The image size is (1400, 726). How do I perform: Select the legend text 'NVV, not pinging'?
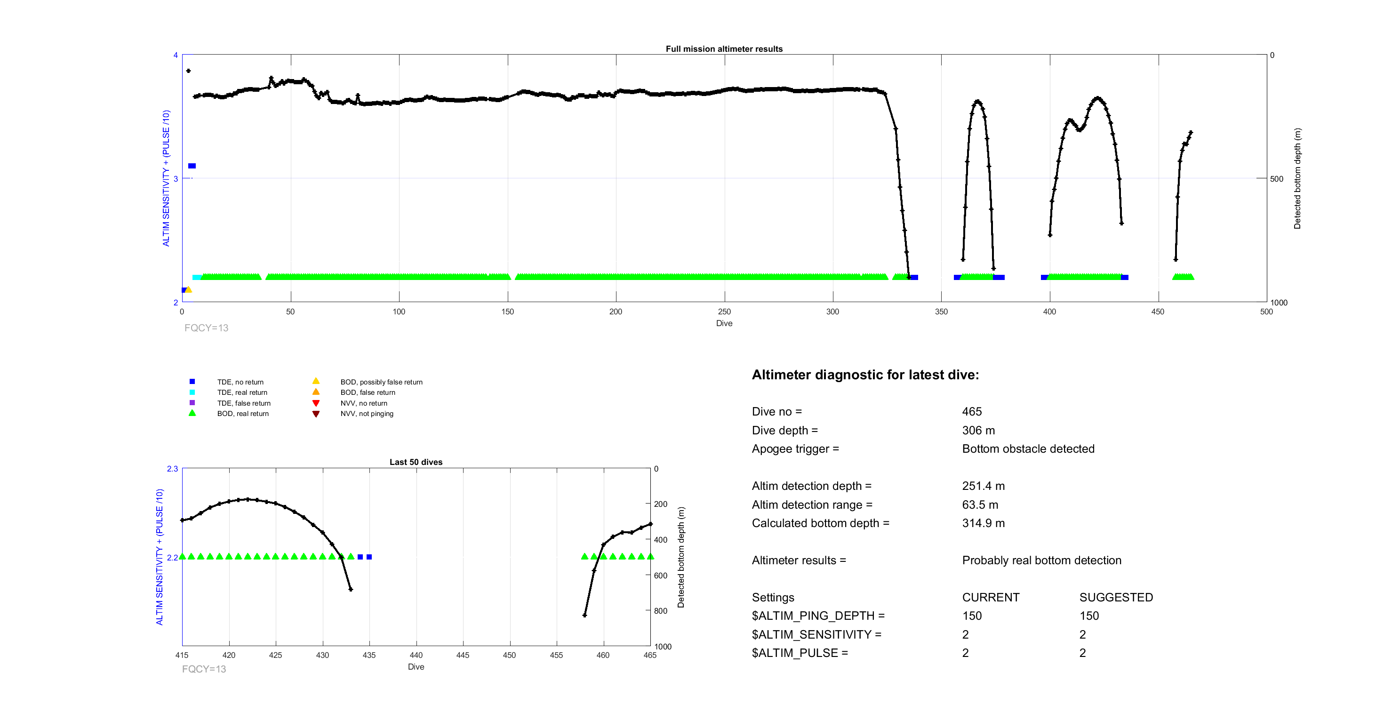pyautogui.click(x=367, y=414)
